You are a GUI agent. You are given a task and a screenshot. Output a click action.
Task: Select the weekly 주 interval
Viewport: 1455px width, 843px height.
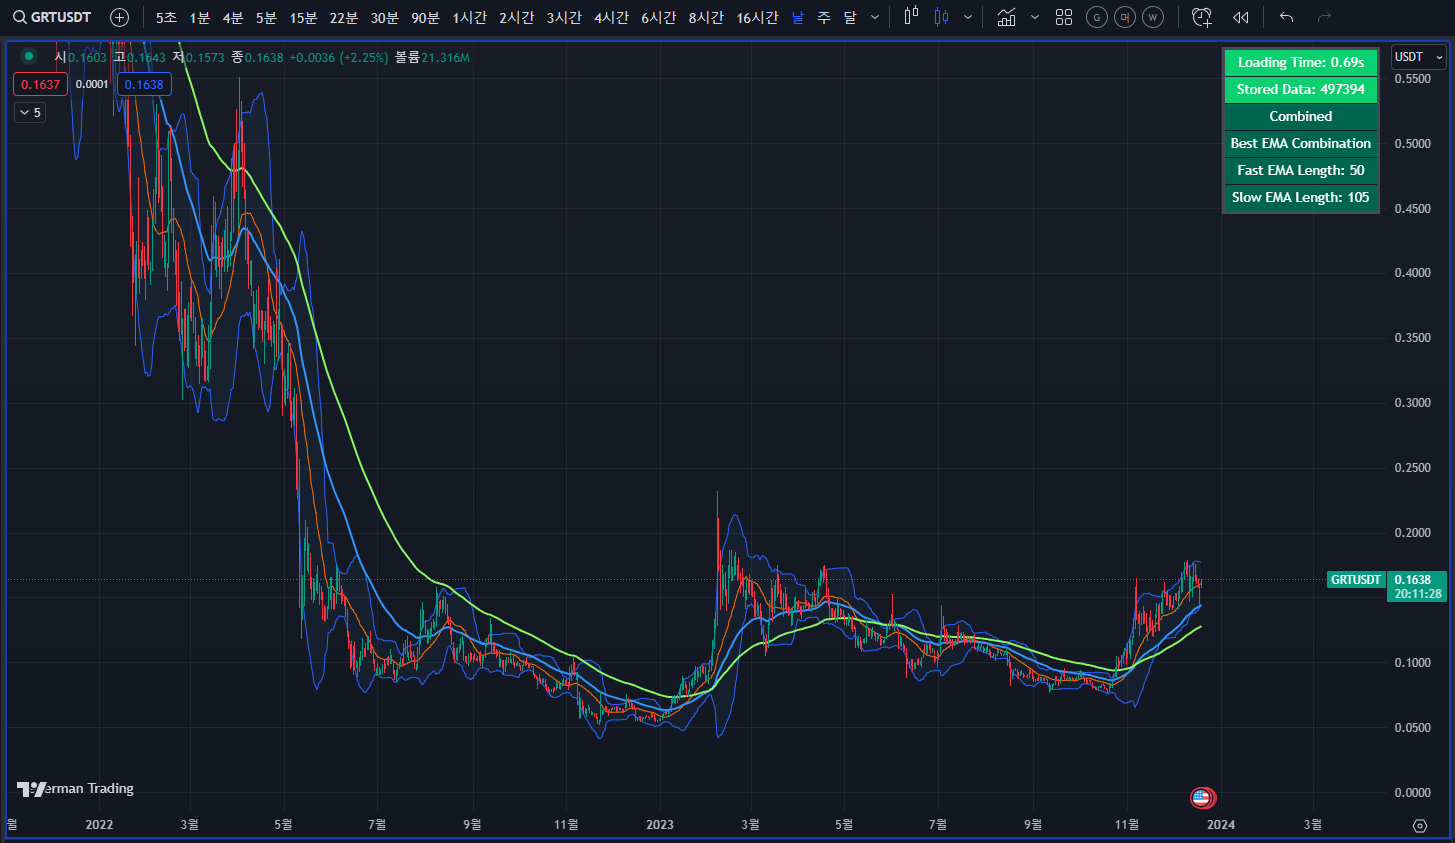(x=823, y=17)
